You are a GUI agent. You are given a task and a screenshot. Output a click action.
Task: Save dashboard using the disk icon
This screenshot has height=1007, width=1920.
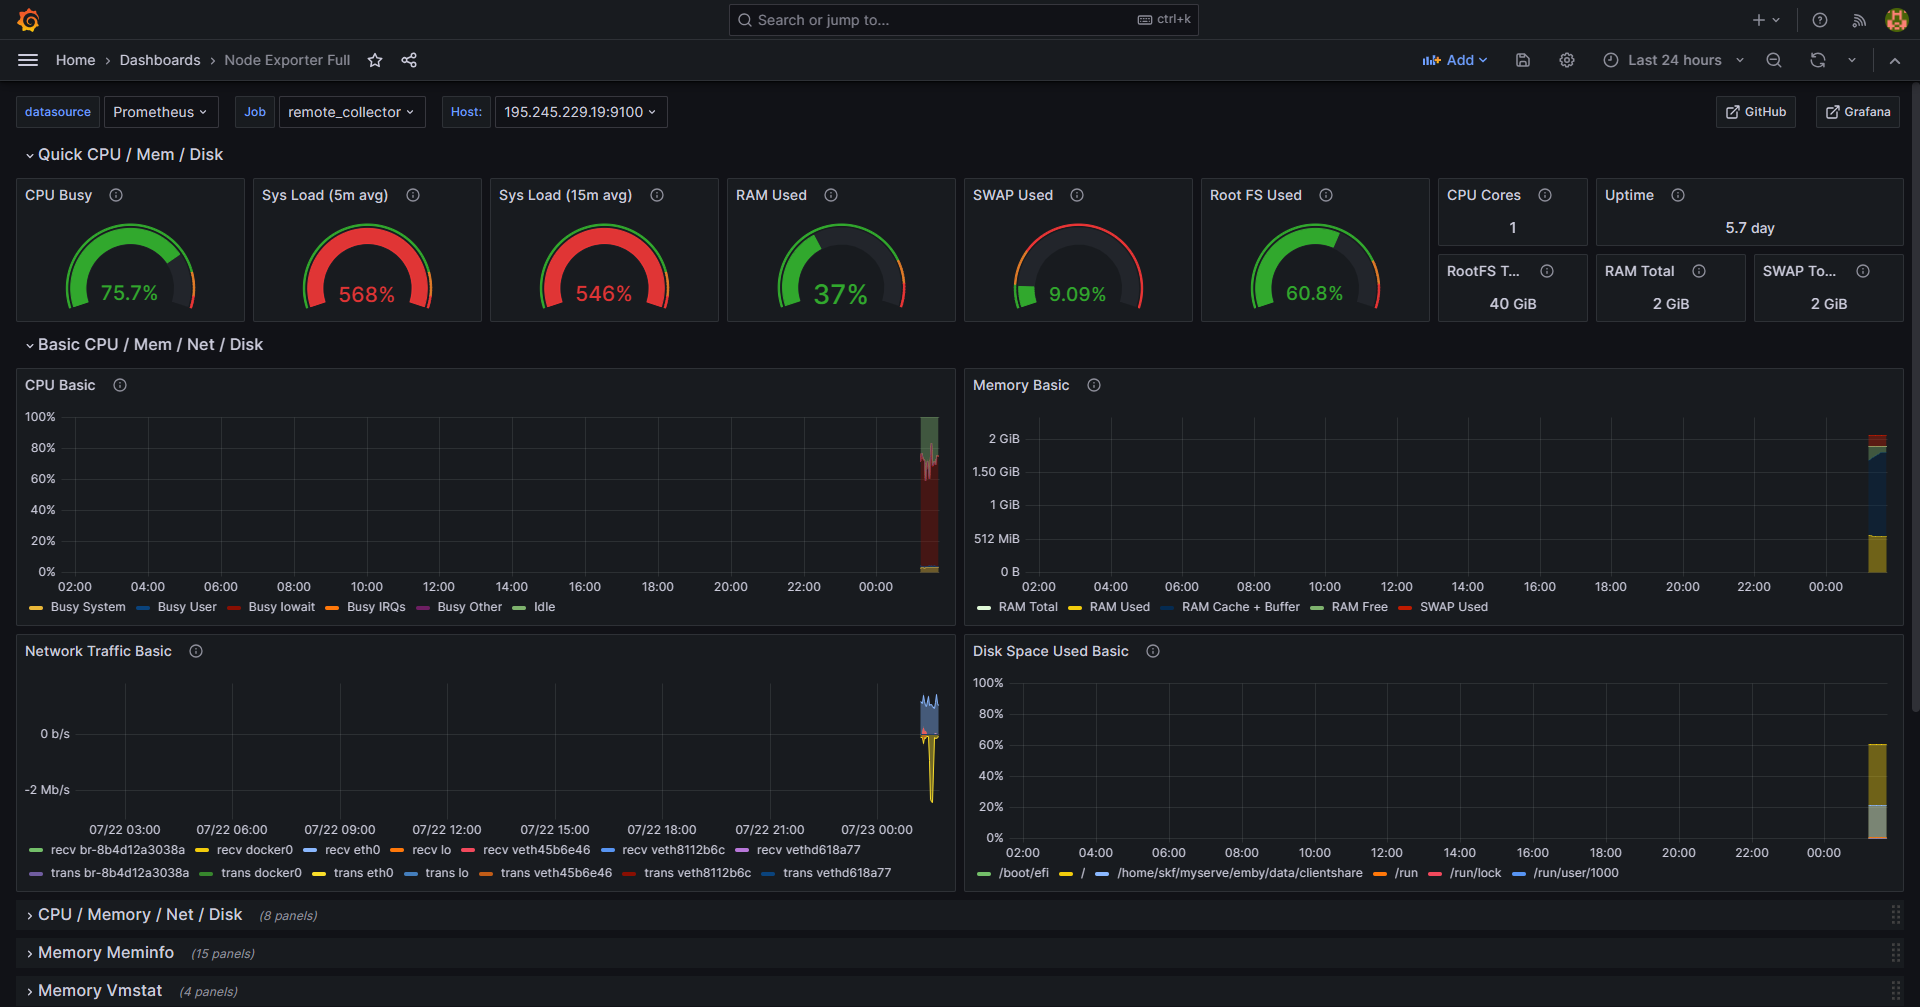coord(1523,60)
